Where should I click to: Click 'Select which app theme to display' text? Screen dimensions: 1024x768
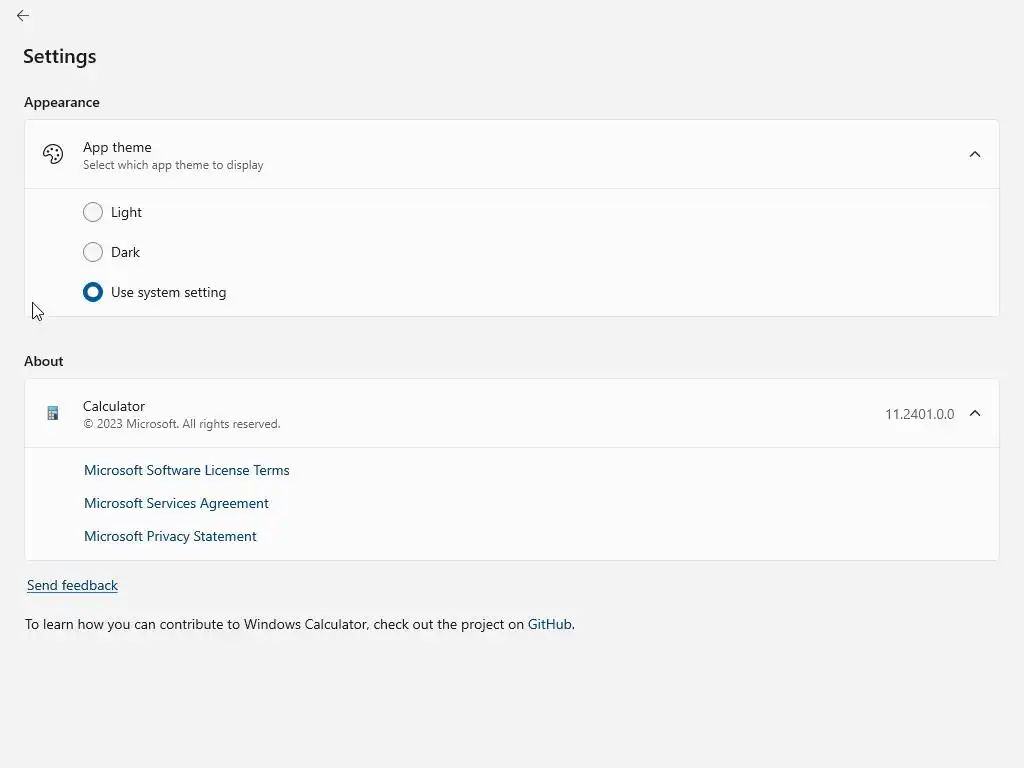(173, 165)
